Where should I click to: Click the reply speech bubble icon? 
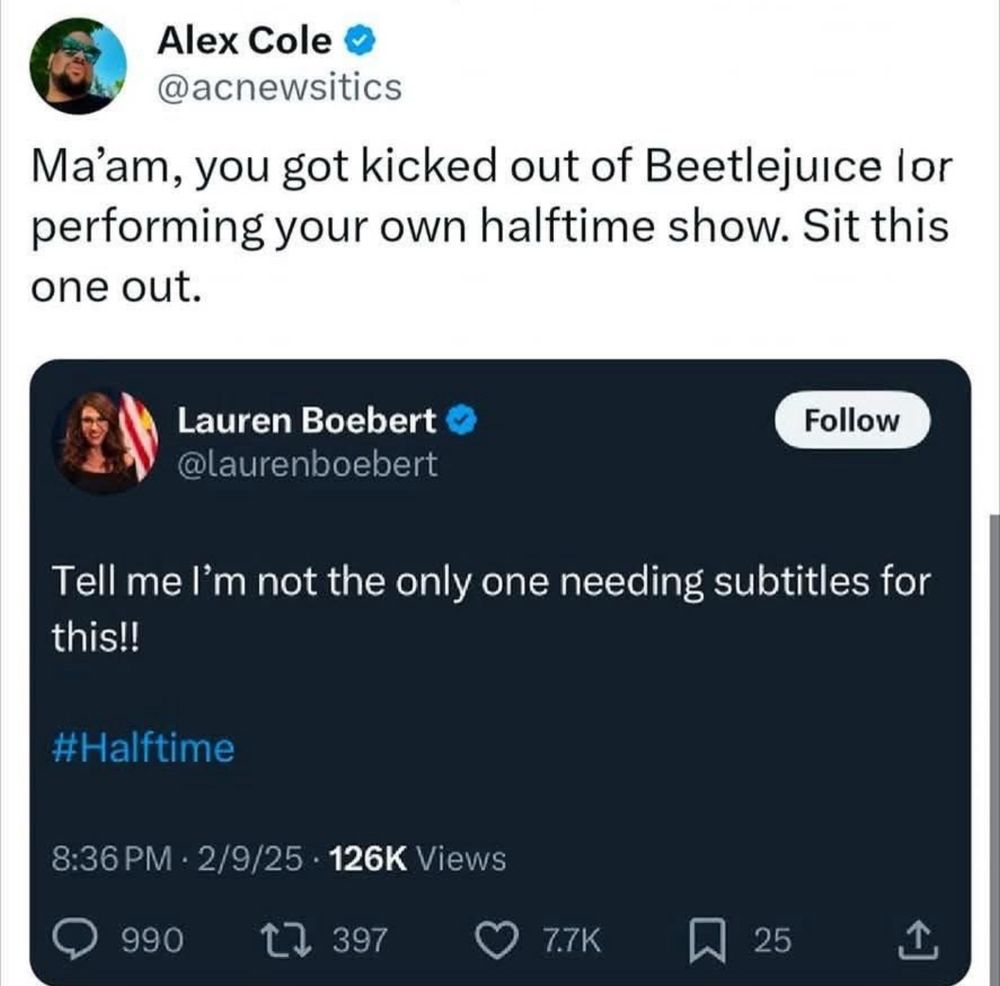(x=71, y=939)
